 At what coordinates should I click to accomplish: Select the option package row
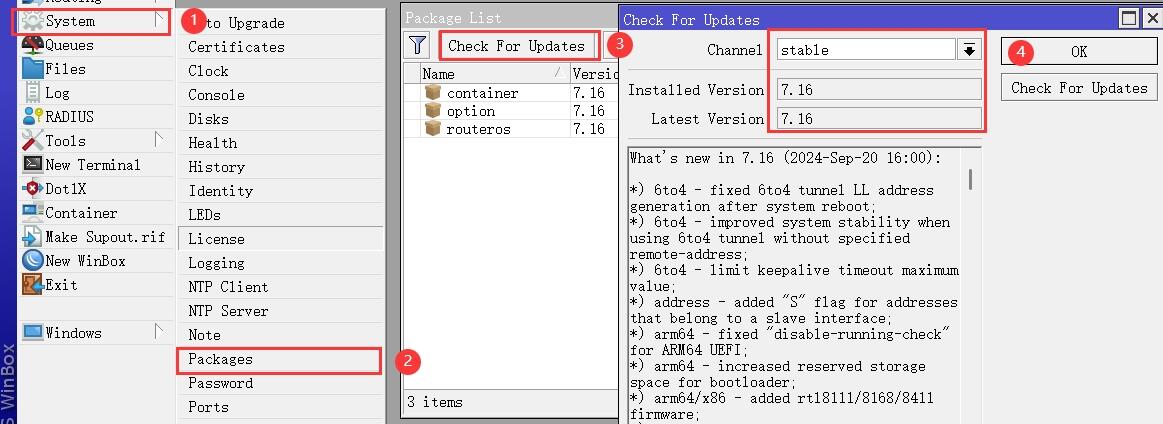pyautogui.click(x=510, y=111)
